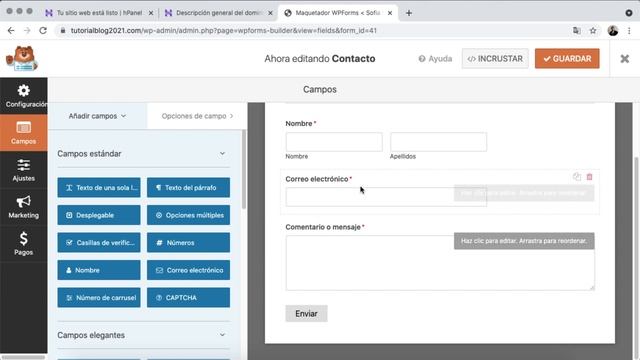Go back in browser history
The width and height of the screenshot is (640, 360).
click(11, 31)
